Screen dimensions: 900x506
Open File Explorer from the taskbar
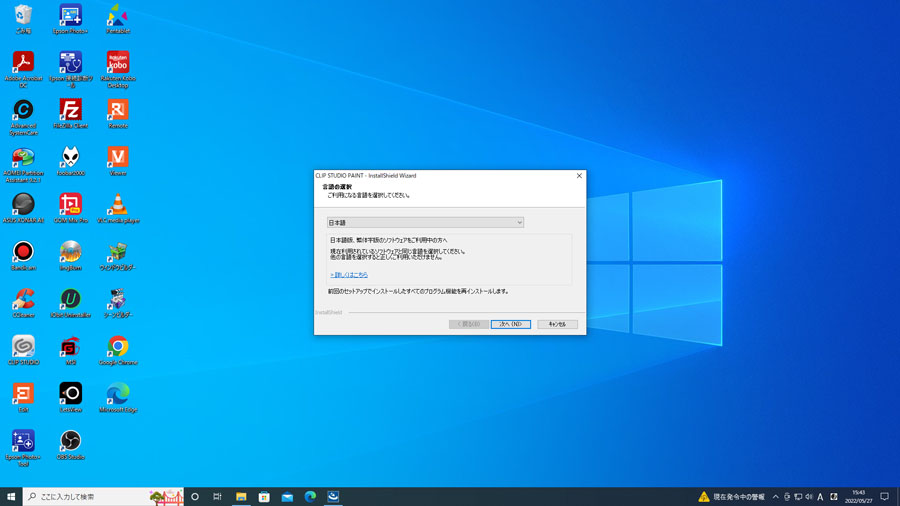pyautogui.click(x=241, y=497)
